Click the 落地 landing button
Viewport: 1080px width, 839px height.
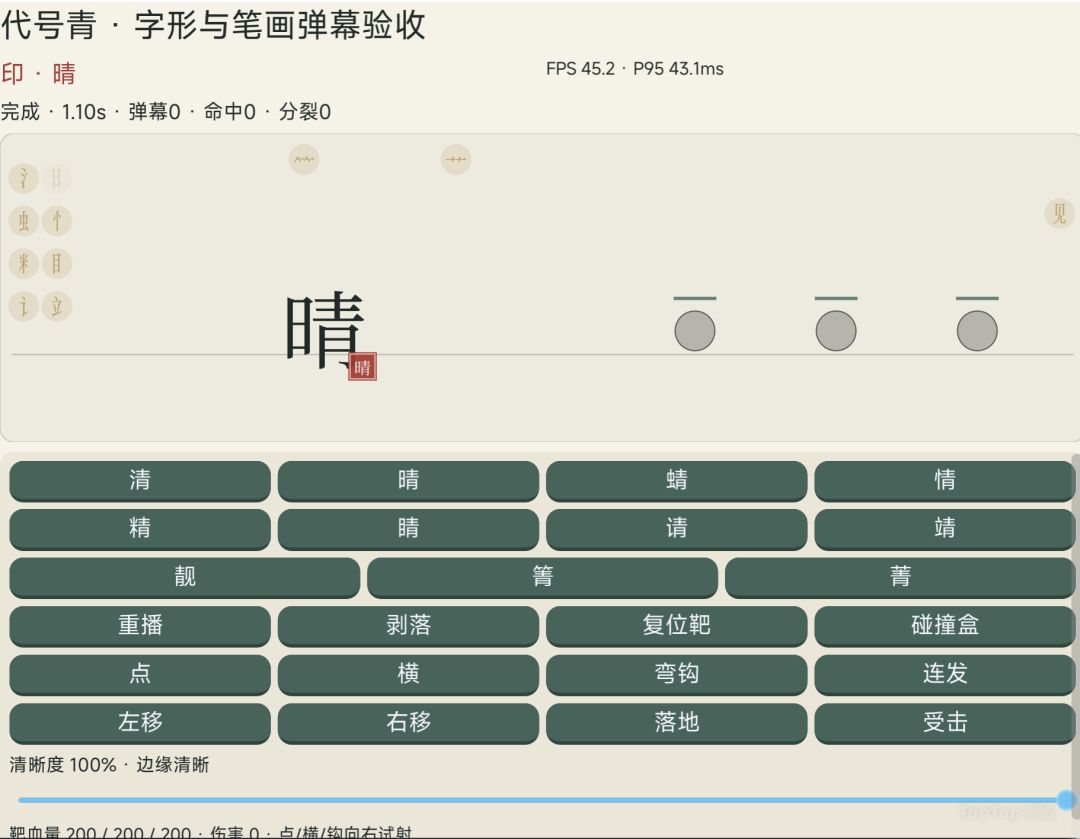pos(676,723)
